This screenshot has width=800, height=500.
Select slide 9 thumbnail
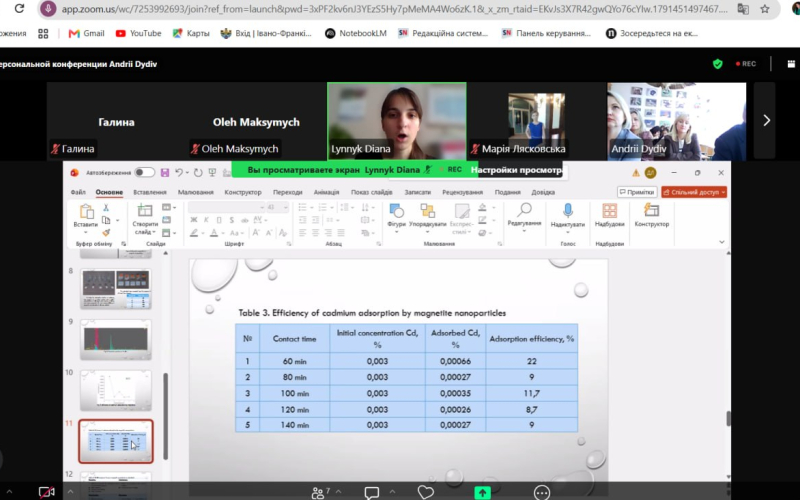coord(116,340)
